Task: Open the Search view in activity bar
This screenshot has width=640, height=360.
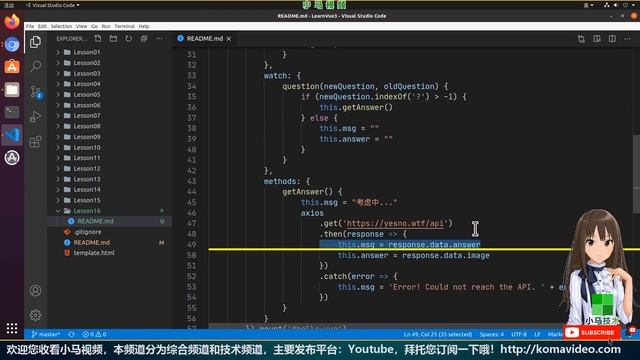Action: (x=36, y=66)
